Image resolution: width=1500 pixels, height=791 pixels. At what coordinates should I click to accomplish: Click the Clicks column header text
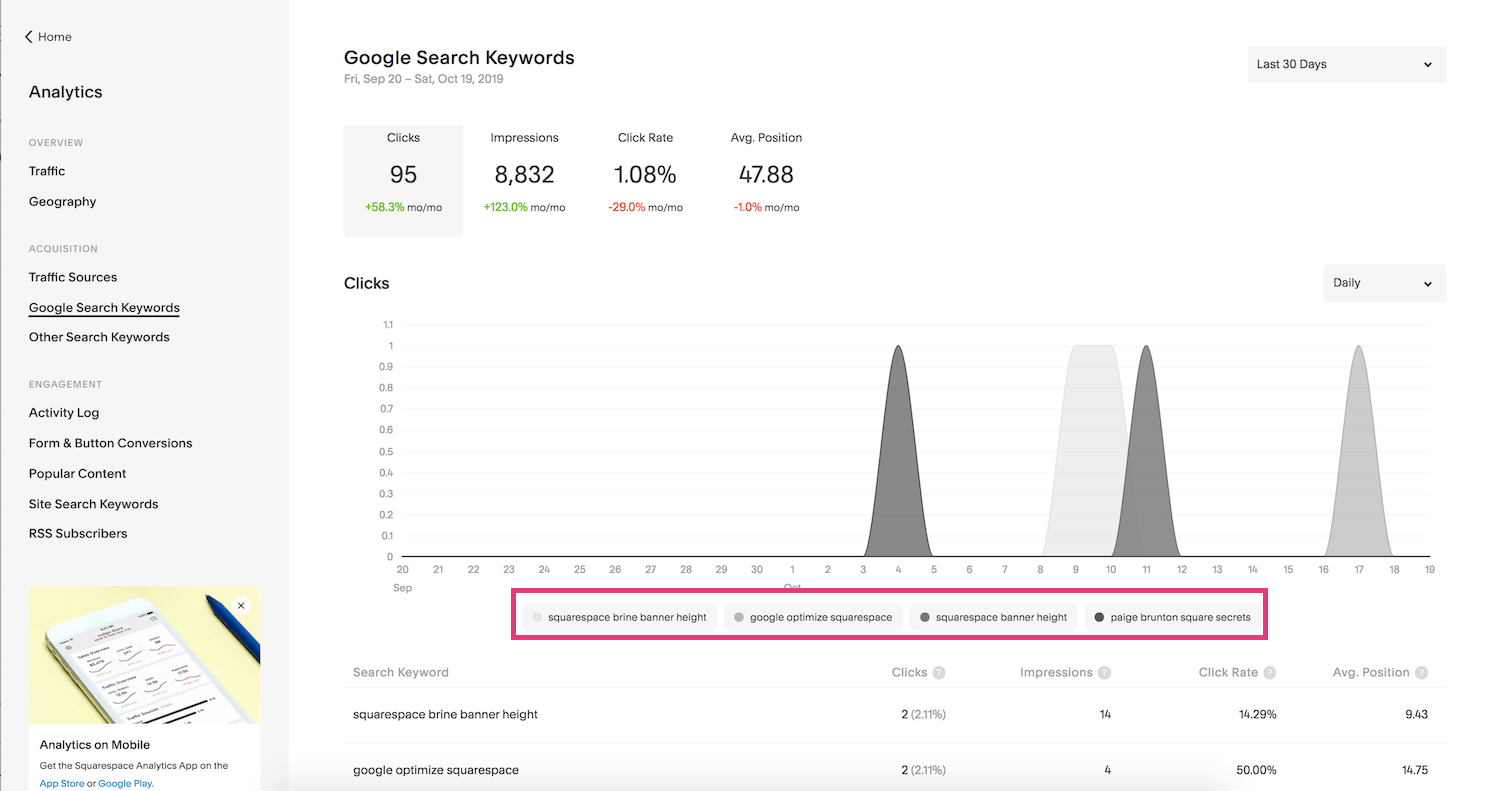click(909, 673)
